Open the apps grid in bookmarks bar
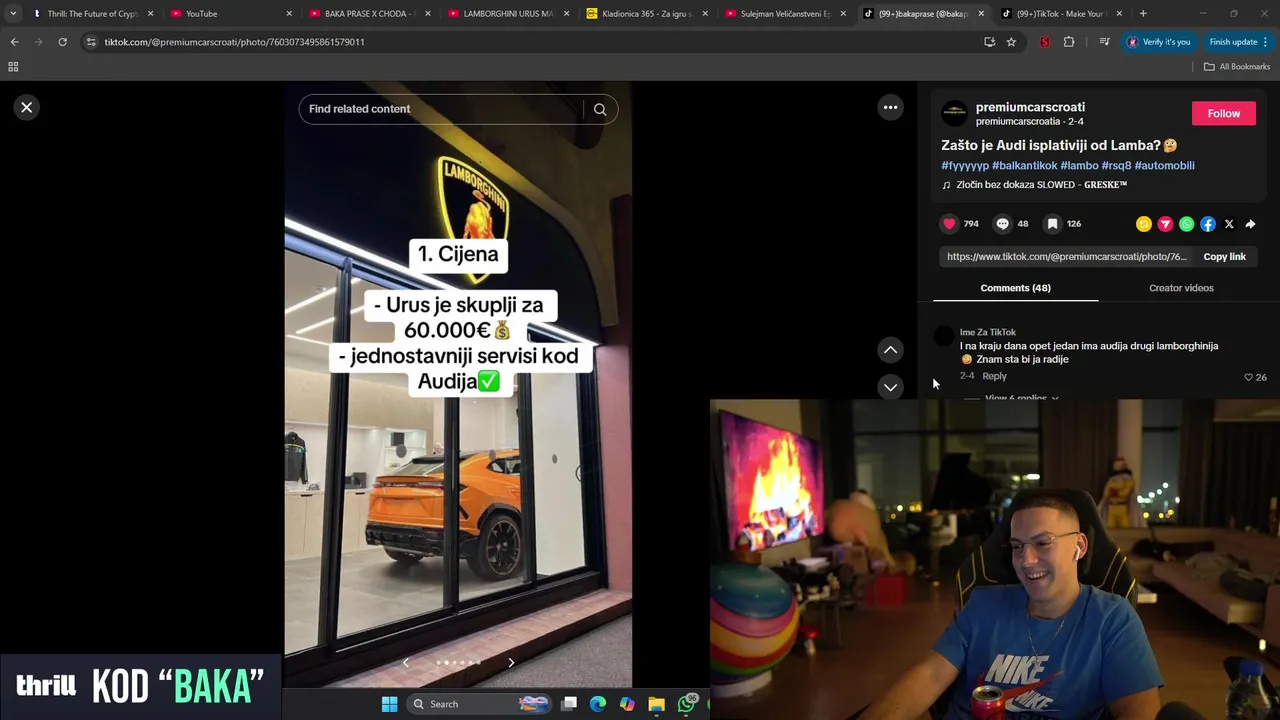The height and width of the screenshot is (720, 1280). click(x=13, y=67)
